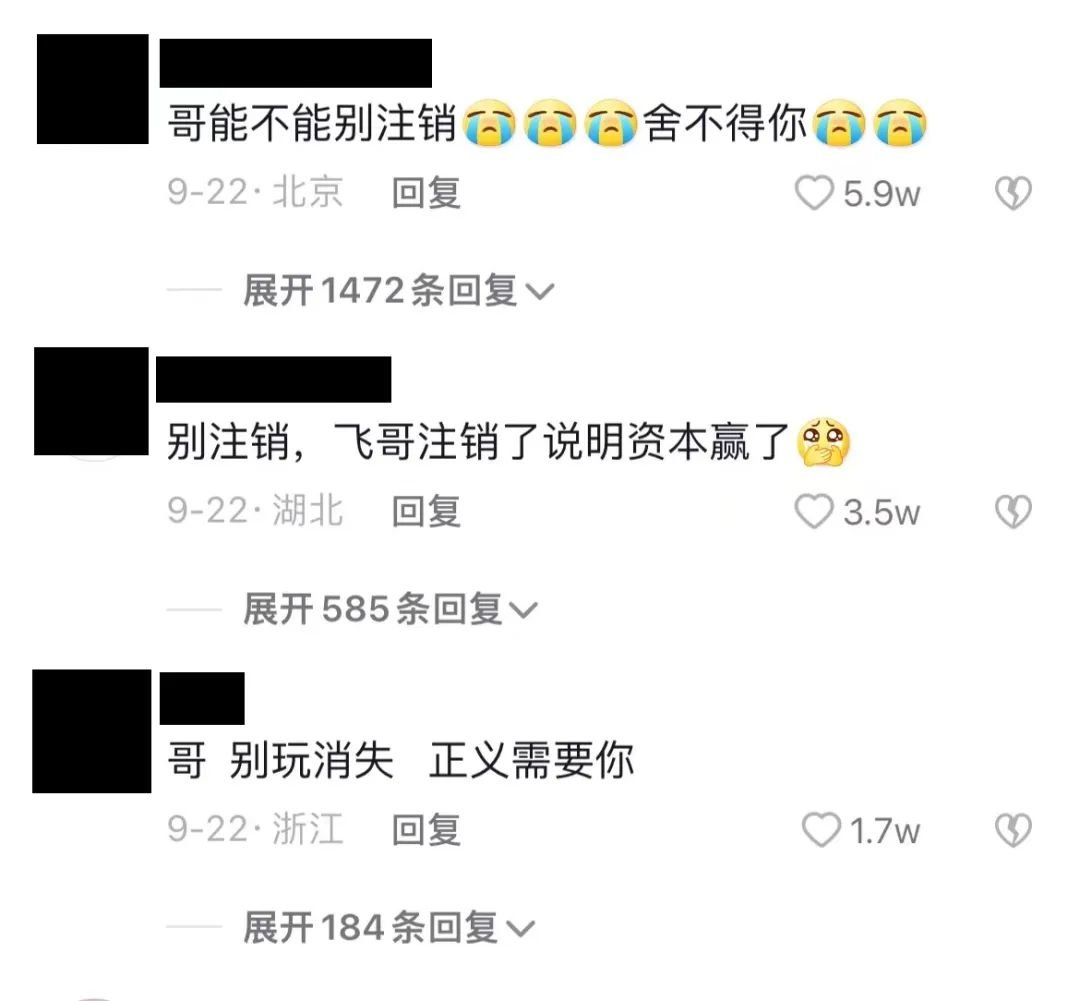Open the third commenter's username
1080x1001 pixels.
(202, 699)
